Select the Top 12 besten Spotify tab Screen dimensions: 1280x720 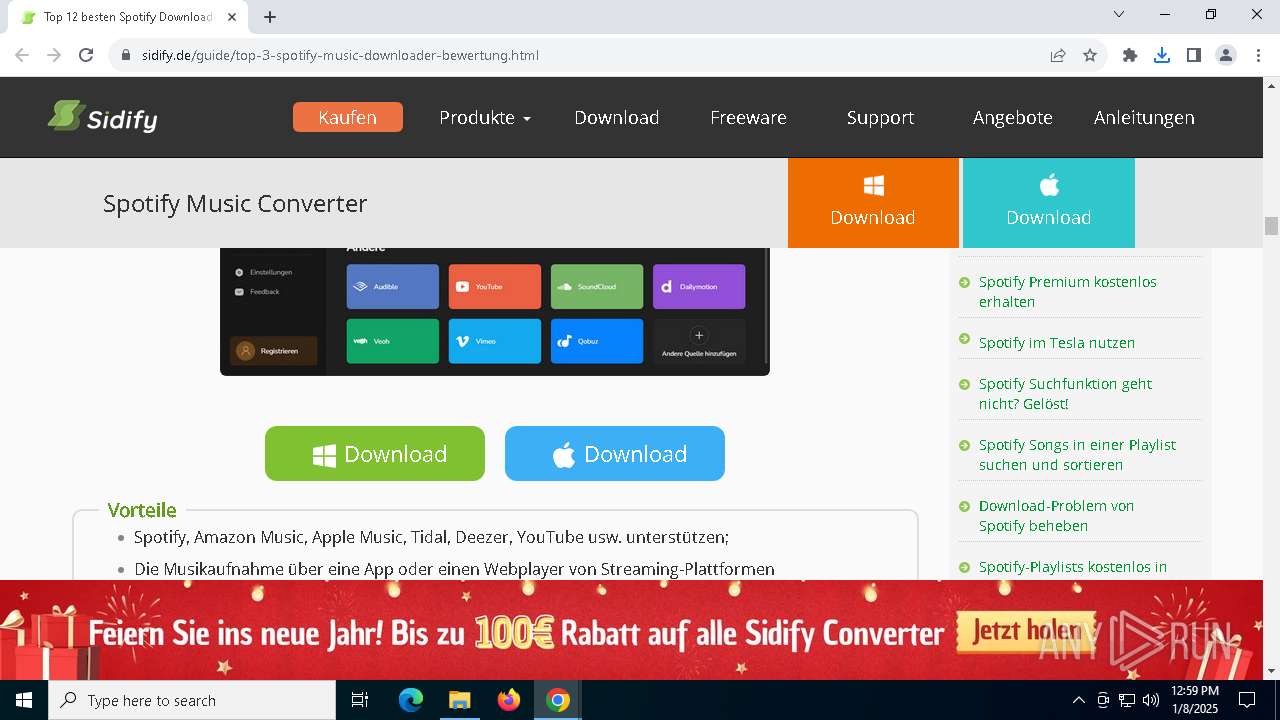tap(128, 17)
